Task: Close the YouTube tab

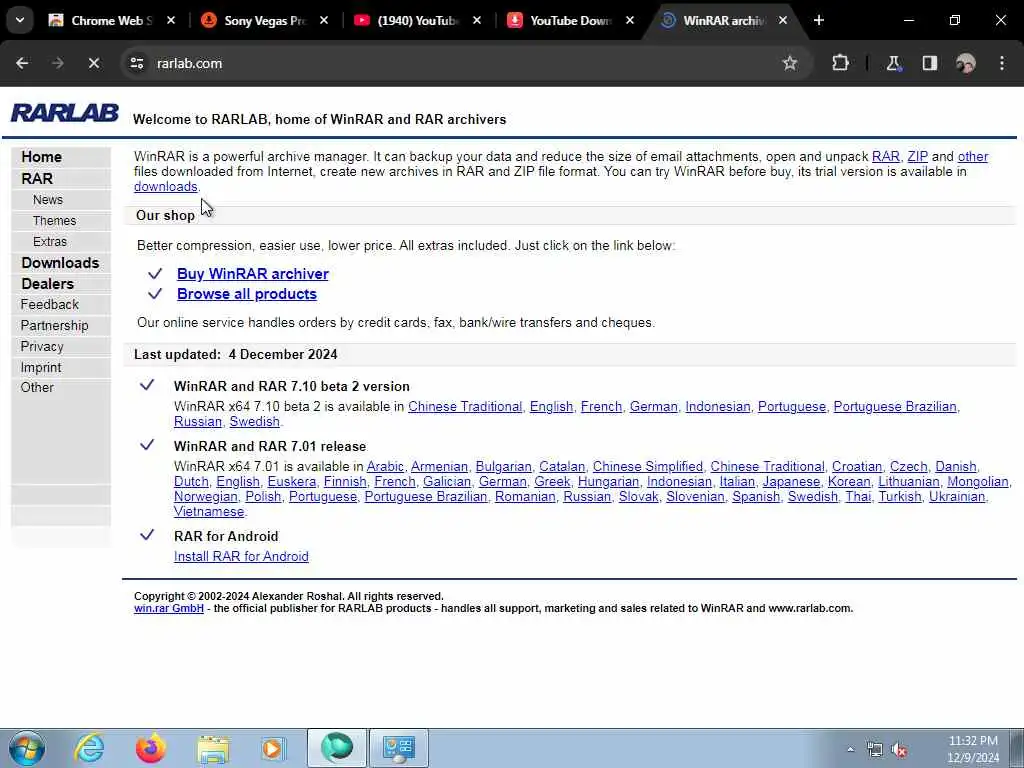Action: 477,20
